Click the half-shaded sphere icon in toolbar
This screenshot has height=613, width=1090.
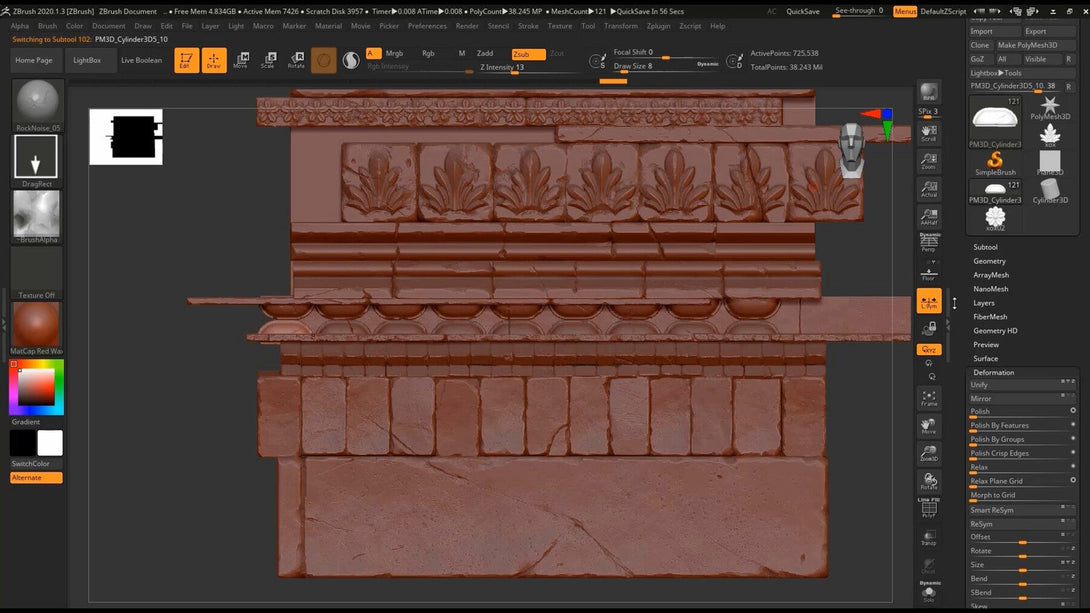tap(351, 60)
